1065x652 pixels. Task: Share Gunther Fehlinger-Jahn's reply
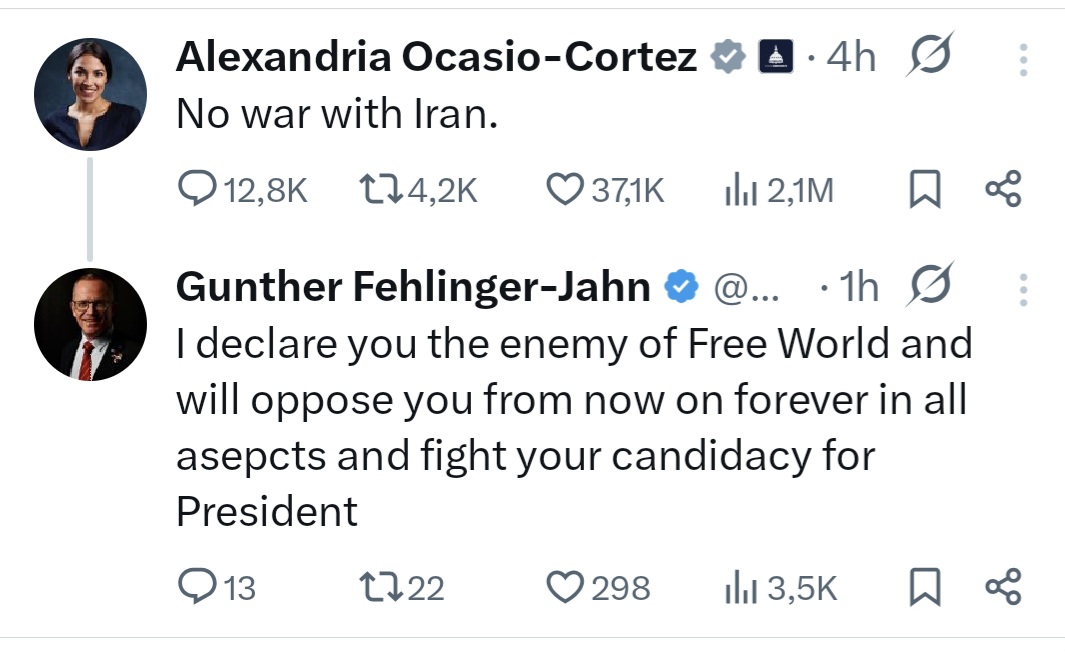click(1003, 587)
